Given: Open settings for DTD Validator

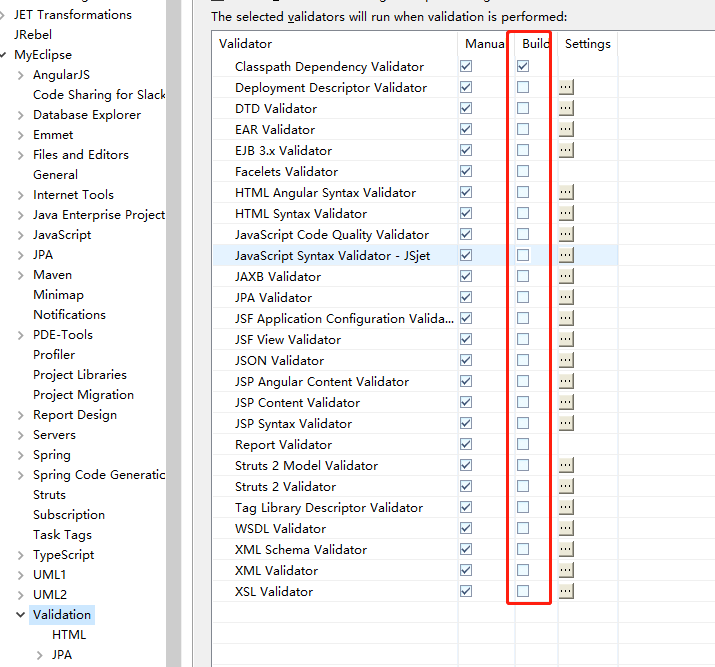Looking at the screenshot, I should [566, 108].
